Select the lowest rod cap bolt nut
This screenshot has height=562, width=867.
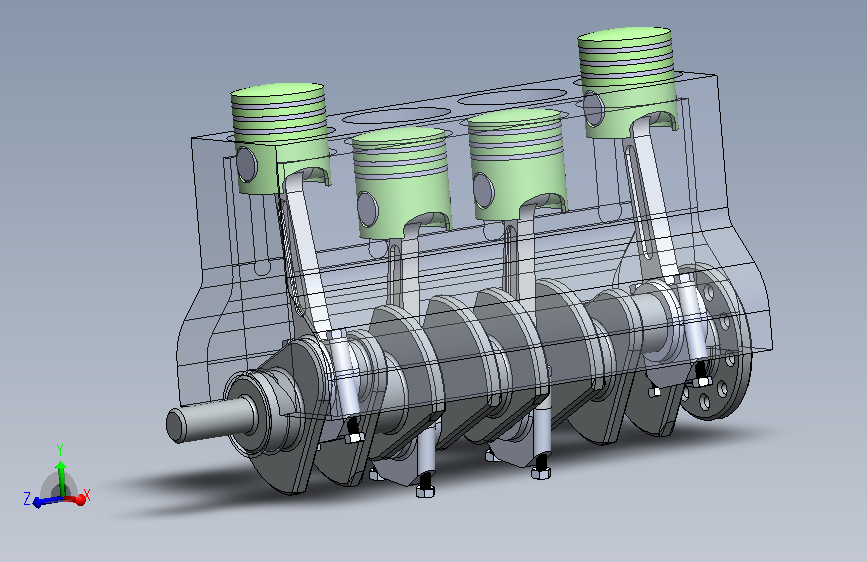tap(425, 491)
